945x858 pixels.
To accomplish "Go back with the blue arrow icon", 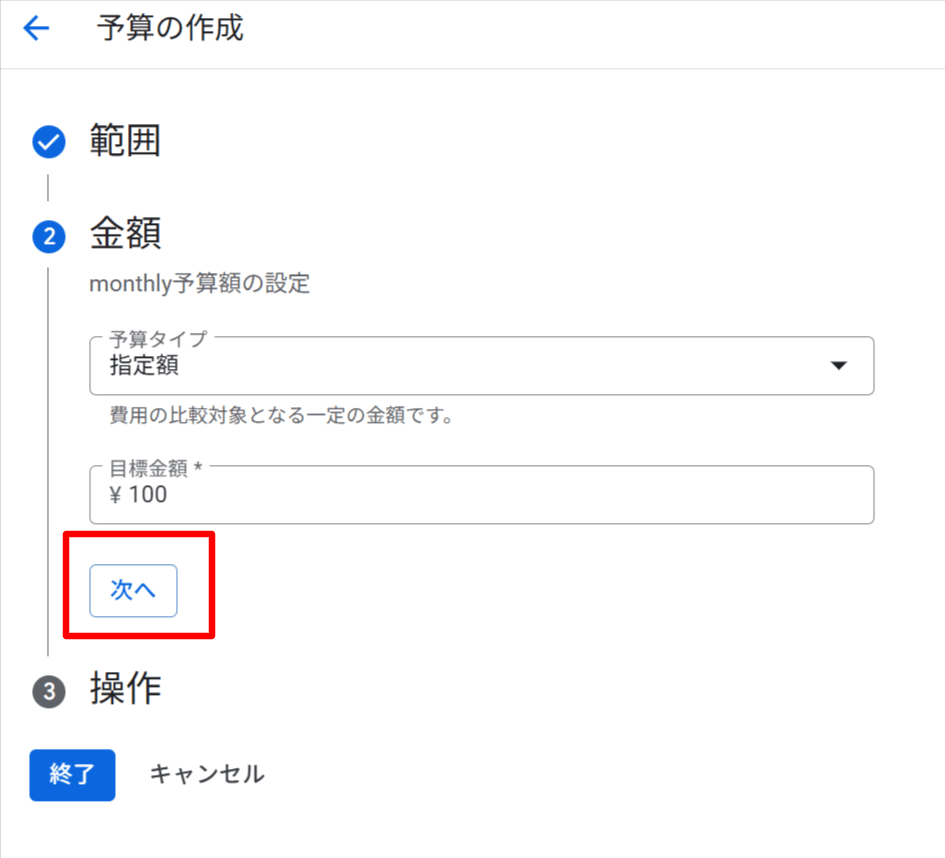I will point(36,28).
